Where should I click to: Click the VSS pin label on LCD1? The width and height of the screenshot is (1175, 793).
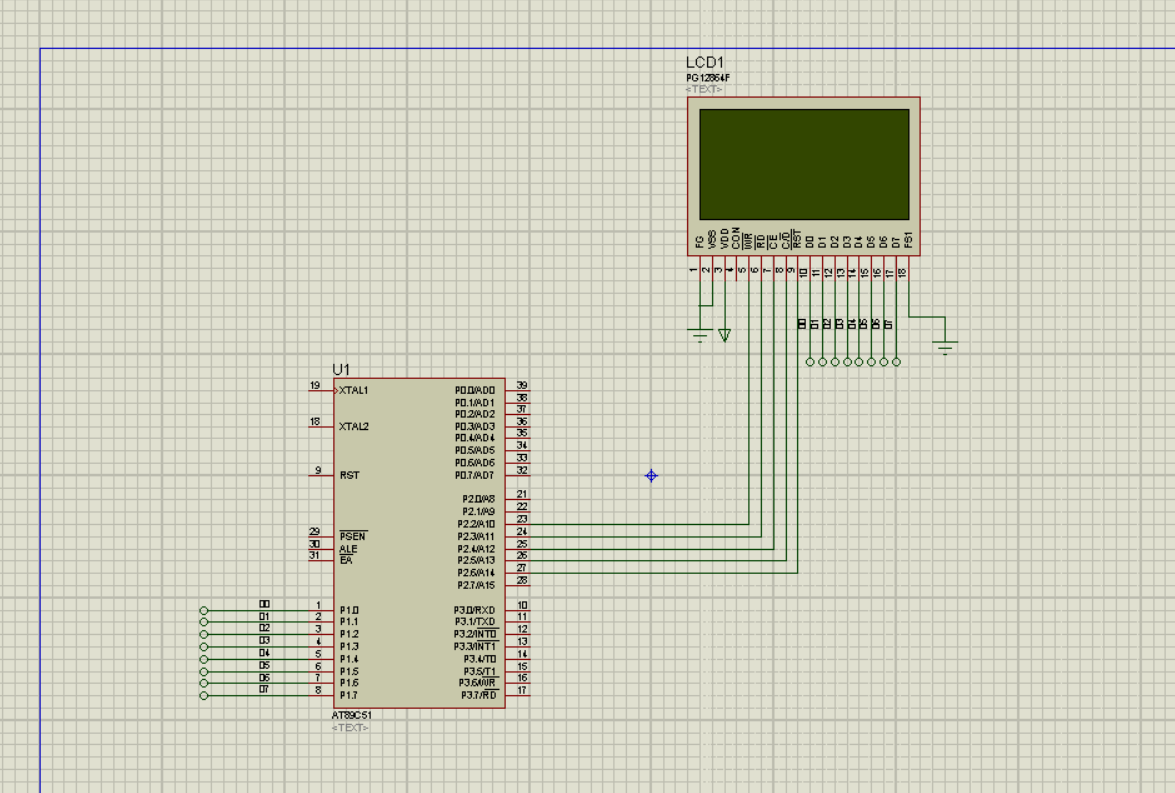[x=712, y=240]
